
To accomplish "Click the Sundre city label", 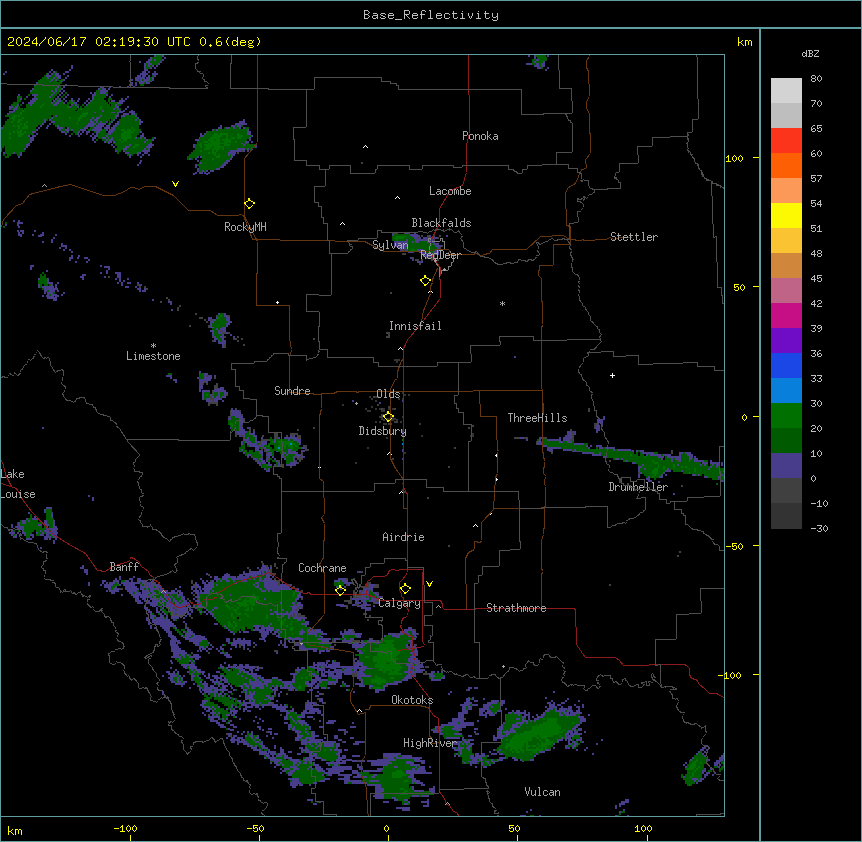I will (x=292, y=391).
